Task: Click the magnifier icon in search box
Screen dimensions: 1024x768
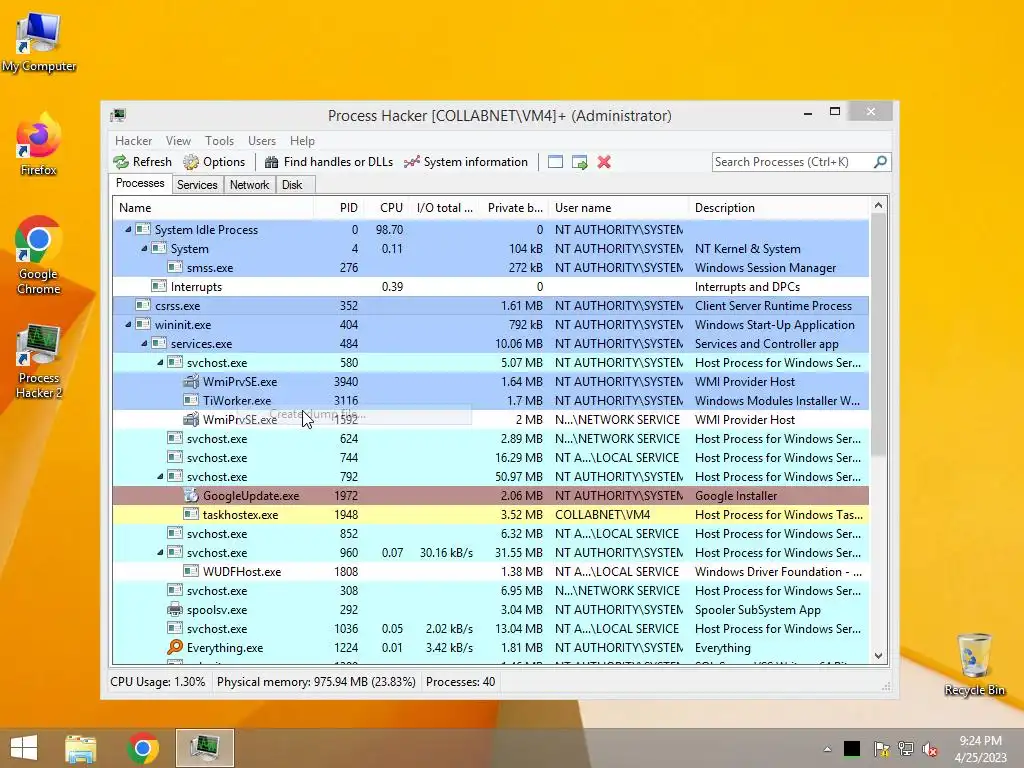Action: click(880, 161)
